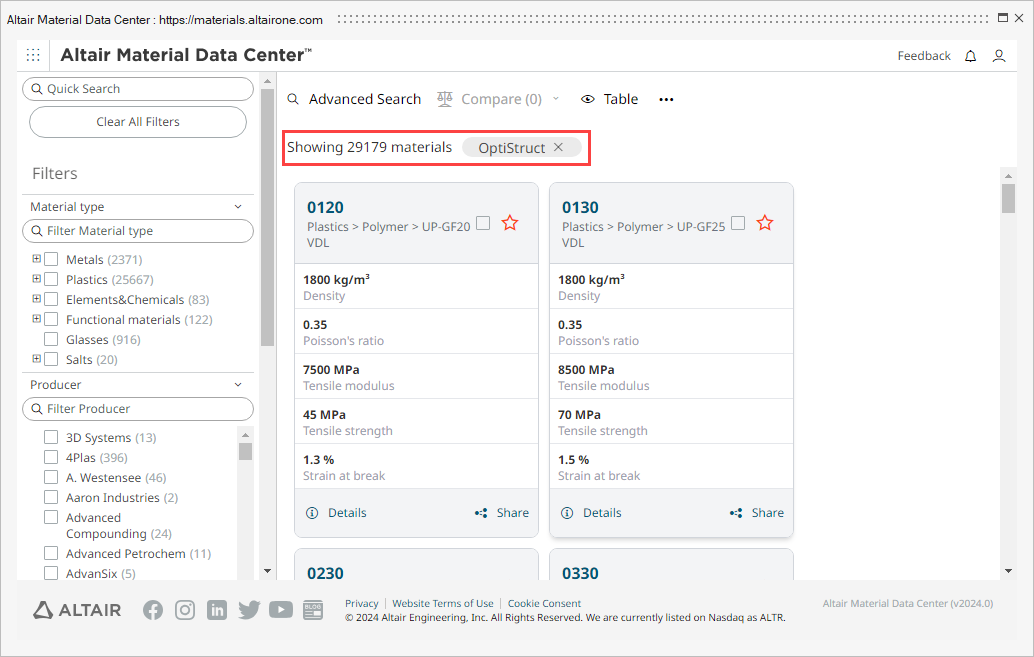Image resolution: width=1034 pixels, height=657 pixels.
Task: Open the Compare dropdown arrow
Action: coord(556,99)
